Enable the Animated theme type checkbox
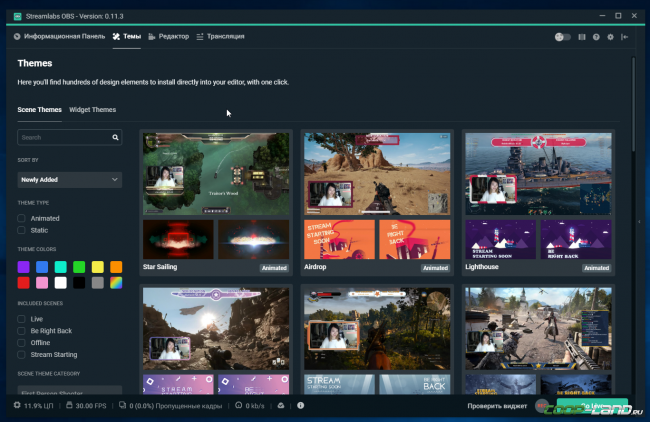Viewport: 650px width, 422px height. point(22,218)
